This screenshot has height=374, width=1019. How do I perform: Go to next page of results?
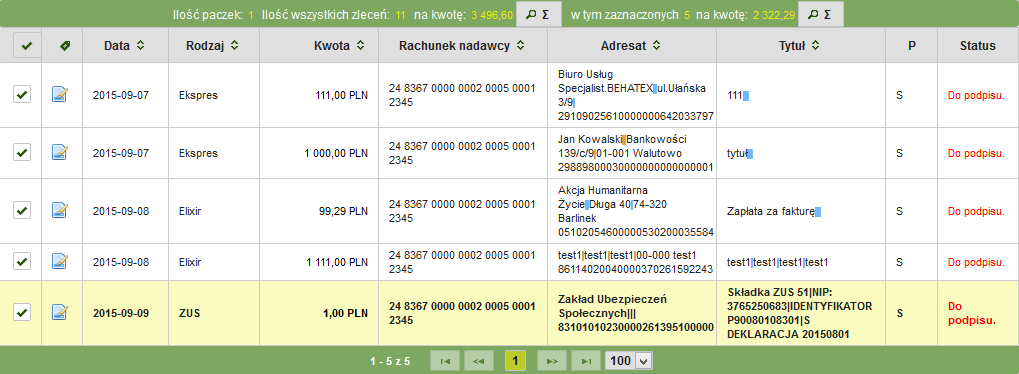(552, 361)
